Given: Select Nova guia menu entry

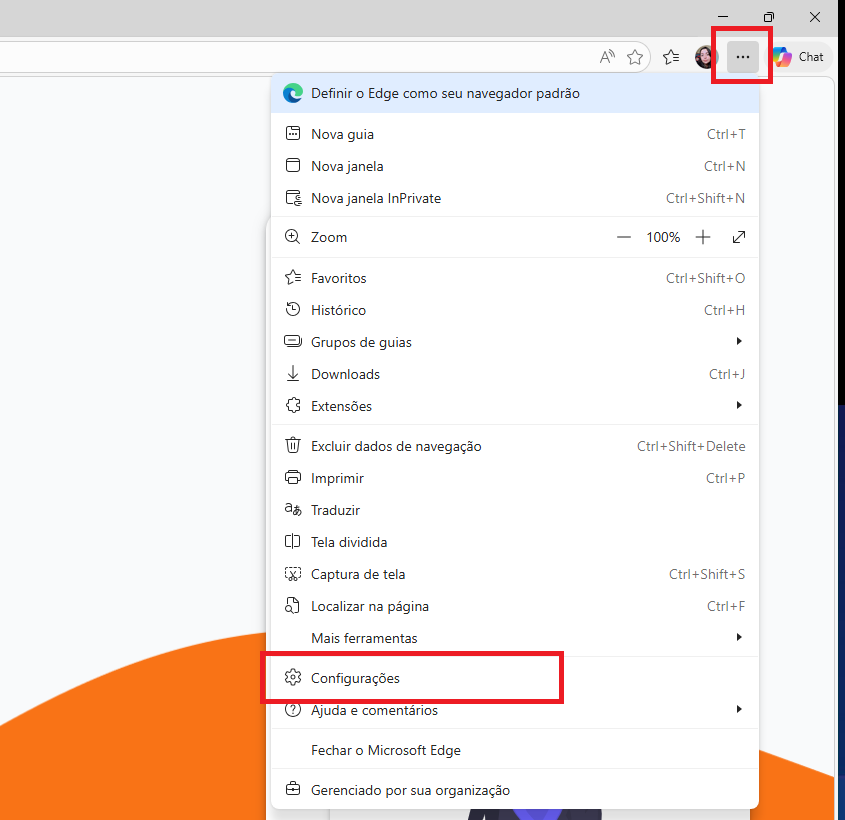Looking at the screenshot, I should (x=515, y=134).
